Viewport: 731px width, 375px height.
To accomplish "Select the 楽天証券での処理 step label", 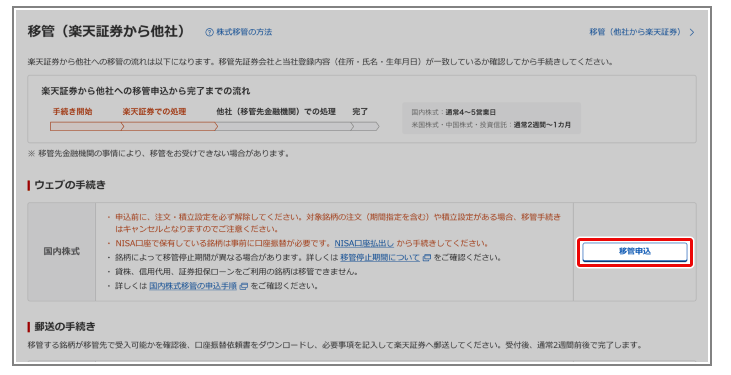I will pyautogui.click(x=154, y=112).
